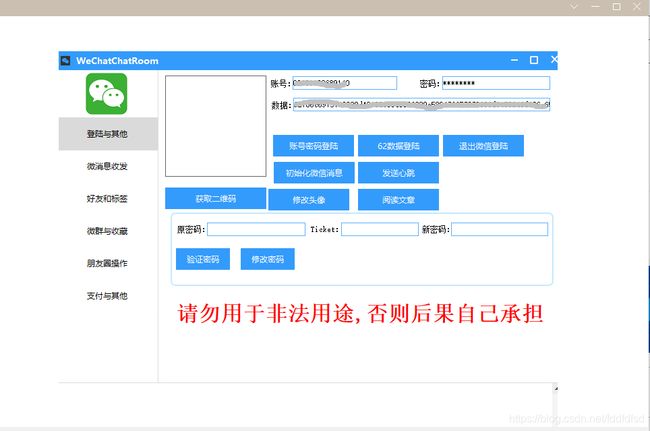
Task: Maximize the WeChatChatRoom window
Action: [x=534, y=60]
